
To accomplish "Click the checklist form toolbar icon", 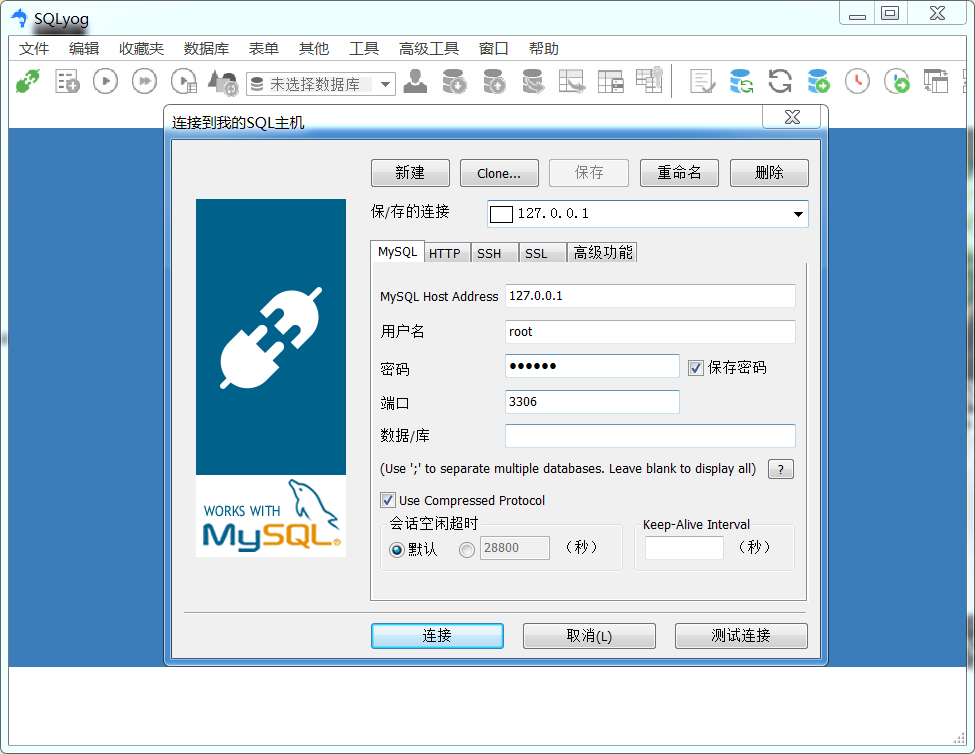I will [703, 81].
